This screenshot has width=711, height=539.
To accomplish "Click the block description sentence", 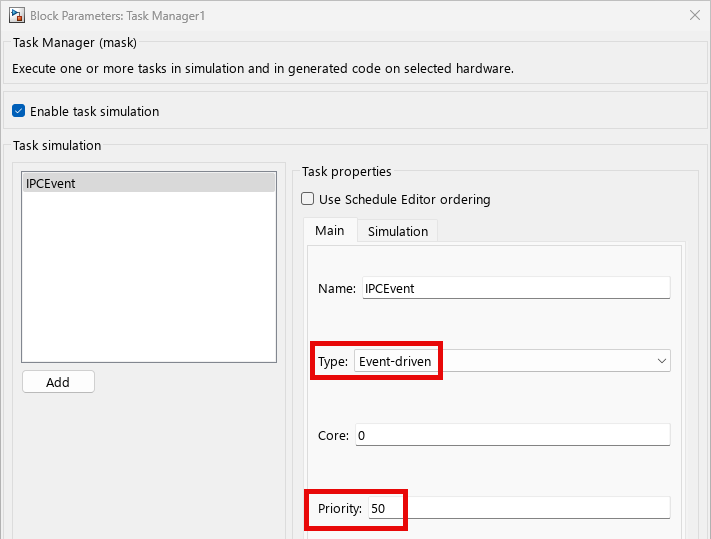I will [x=263, y=68].
